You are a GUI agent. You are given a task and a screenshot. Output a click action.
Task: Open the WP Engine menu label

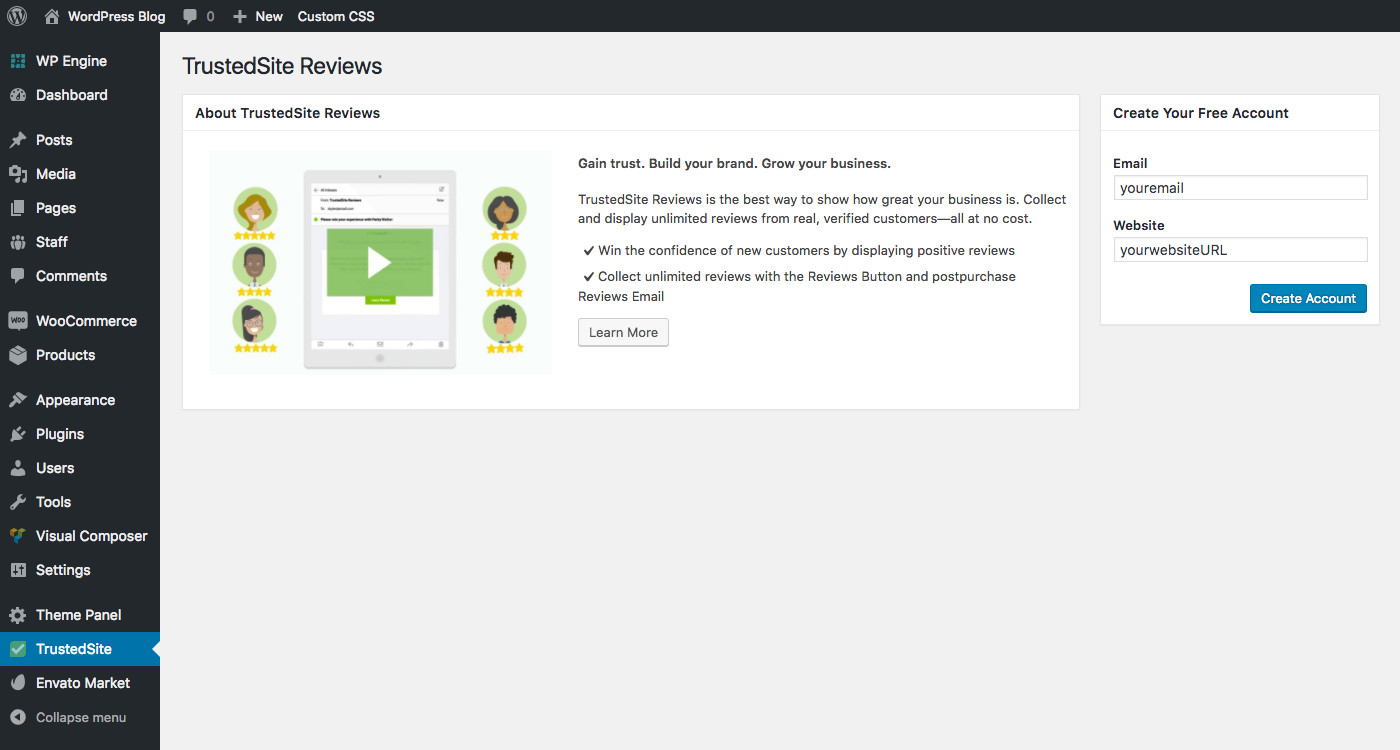[71, 61]
